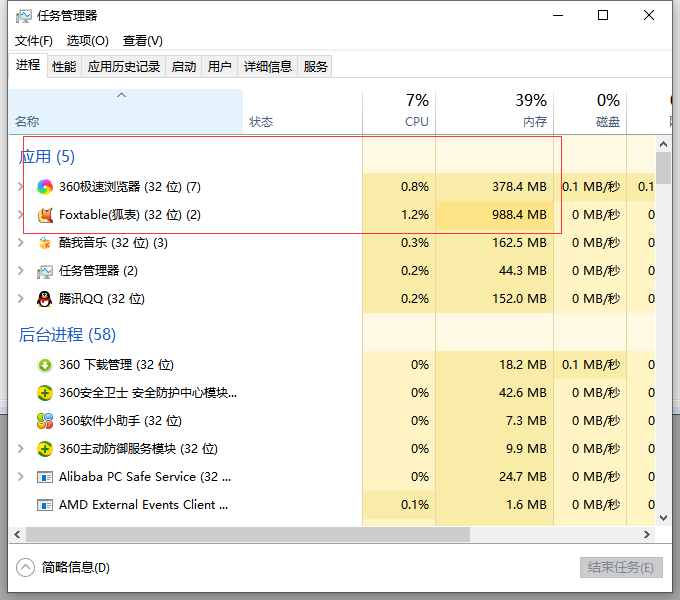Click the 360主动防御服务模块 icon
Viewport: 680px width, 600px height.
click(45, 449)
